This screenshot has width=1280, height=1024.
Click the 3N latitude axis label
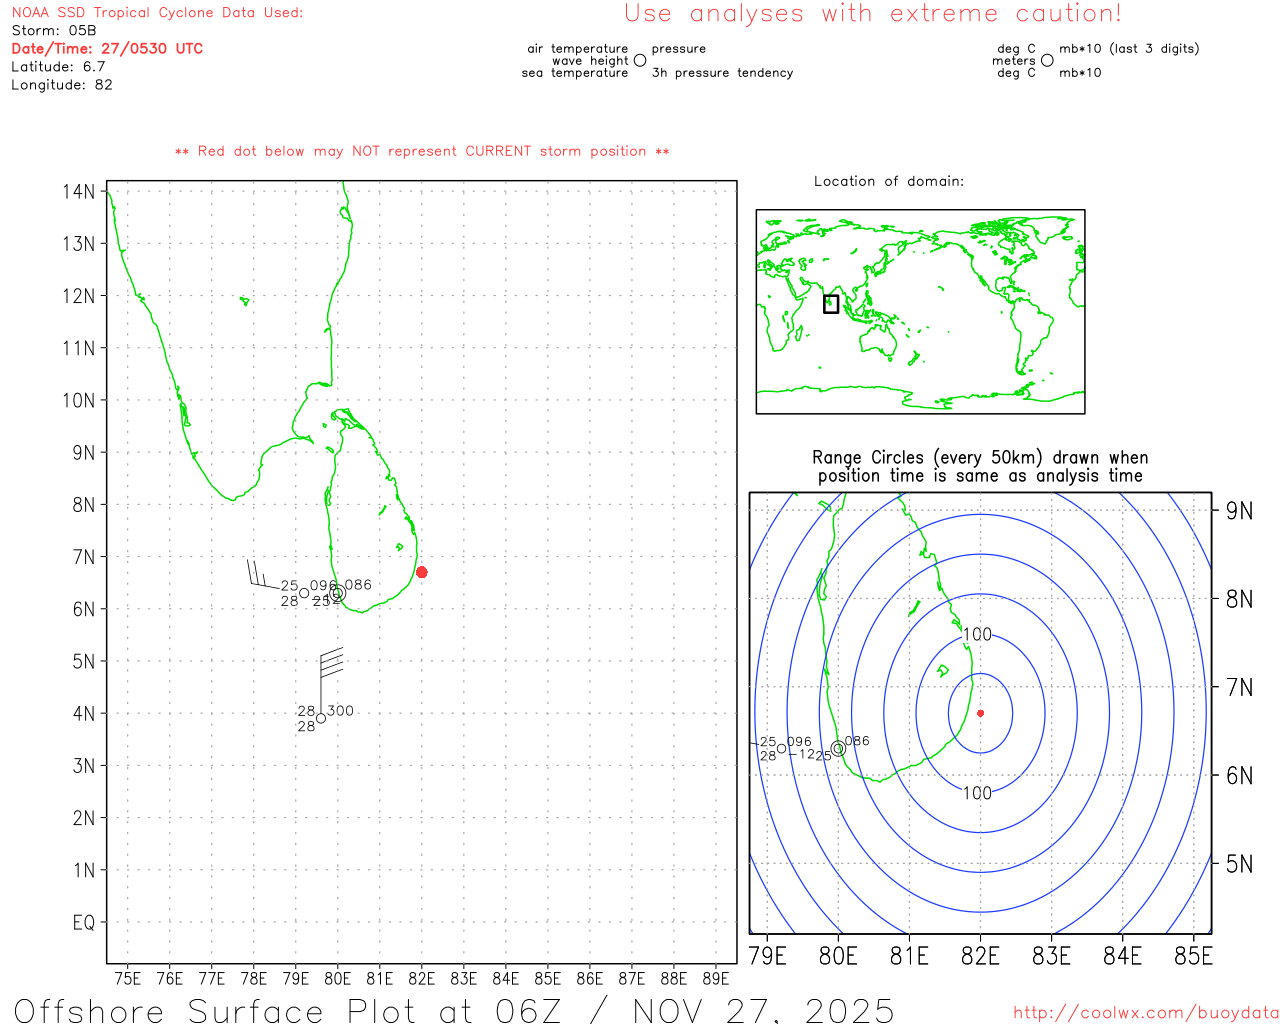[84, 766]
